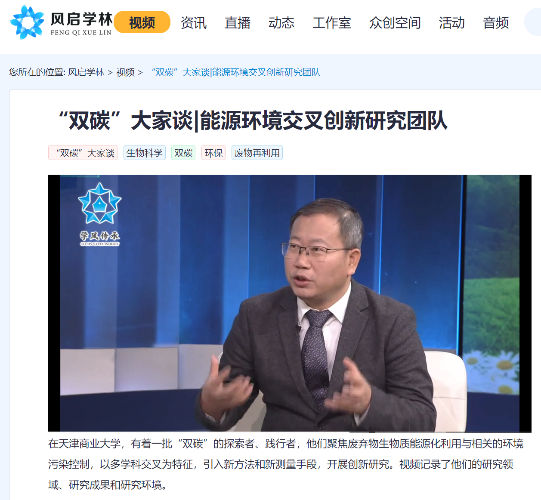Viewport: 541px width, 500px height.
Task: Click the 环保 tag
Action: pyautogui.click(x=214, y=153)
